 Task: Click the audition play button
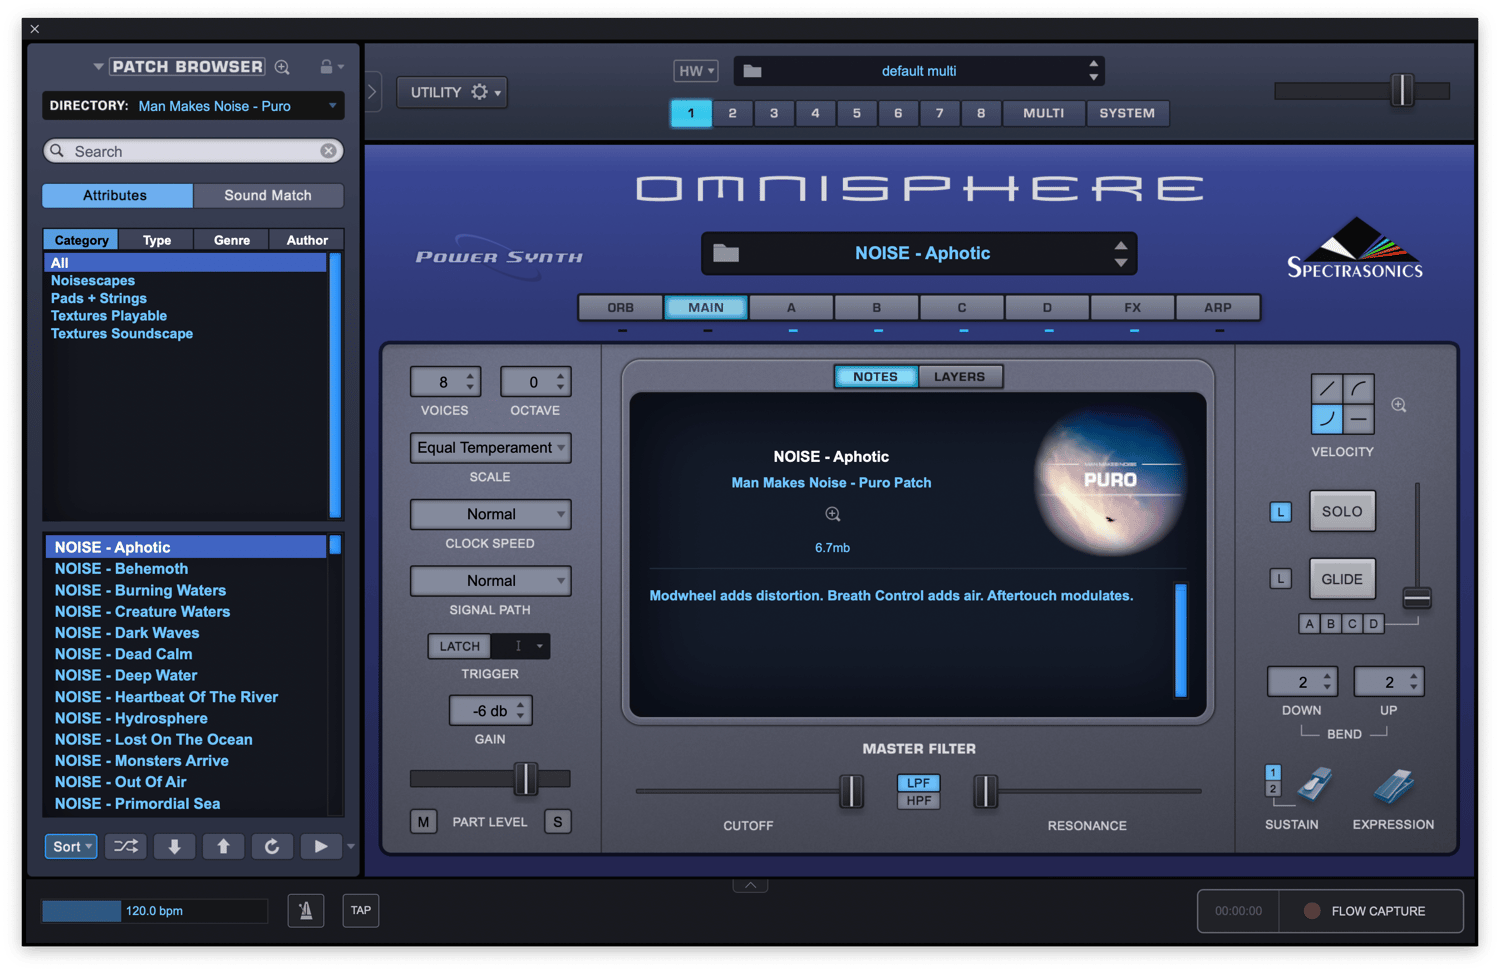[320, 847]
